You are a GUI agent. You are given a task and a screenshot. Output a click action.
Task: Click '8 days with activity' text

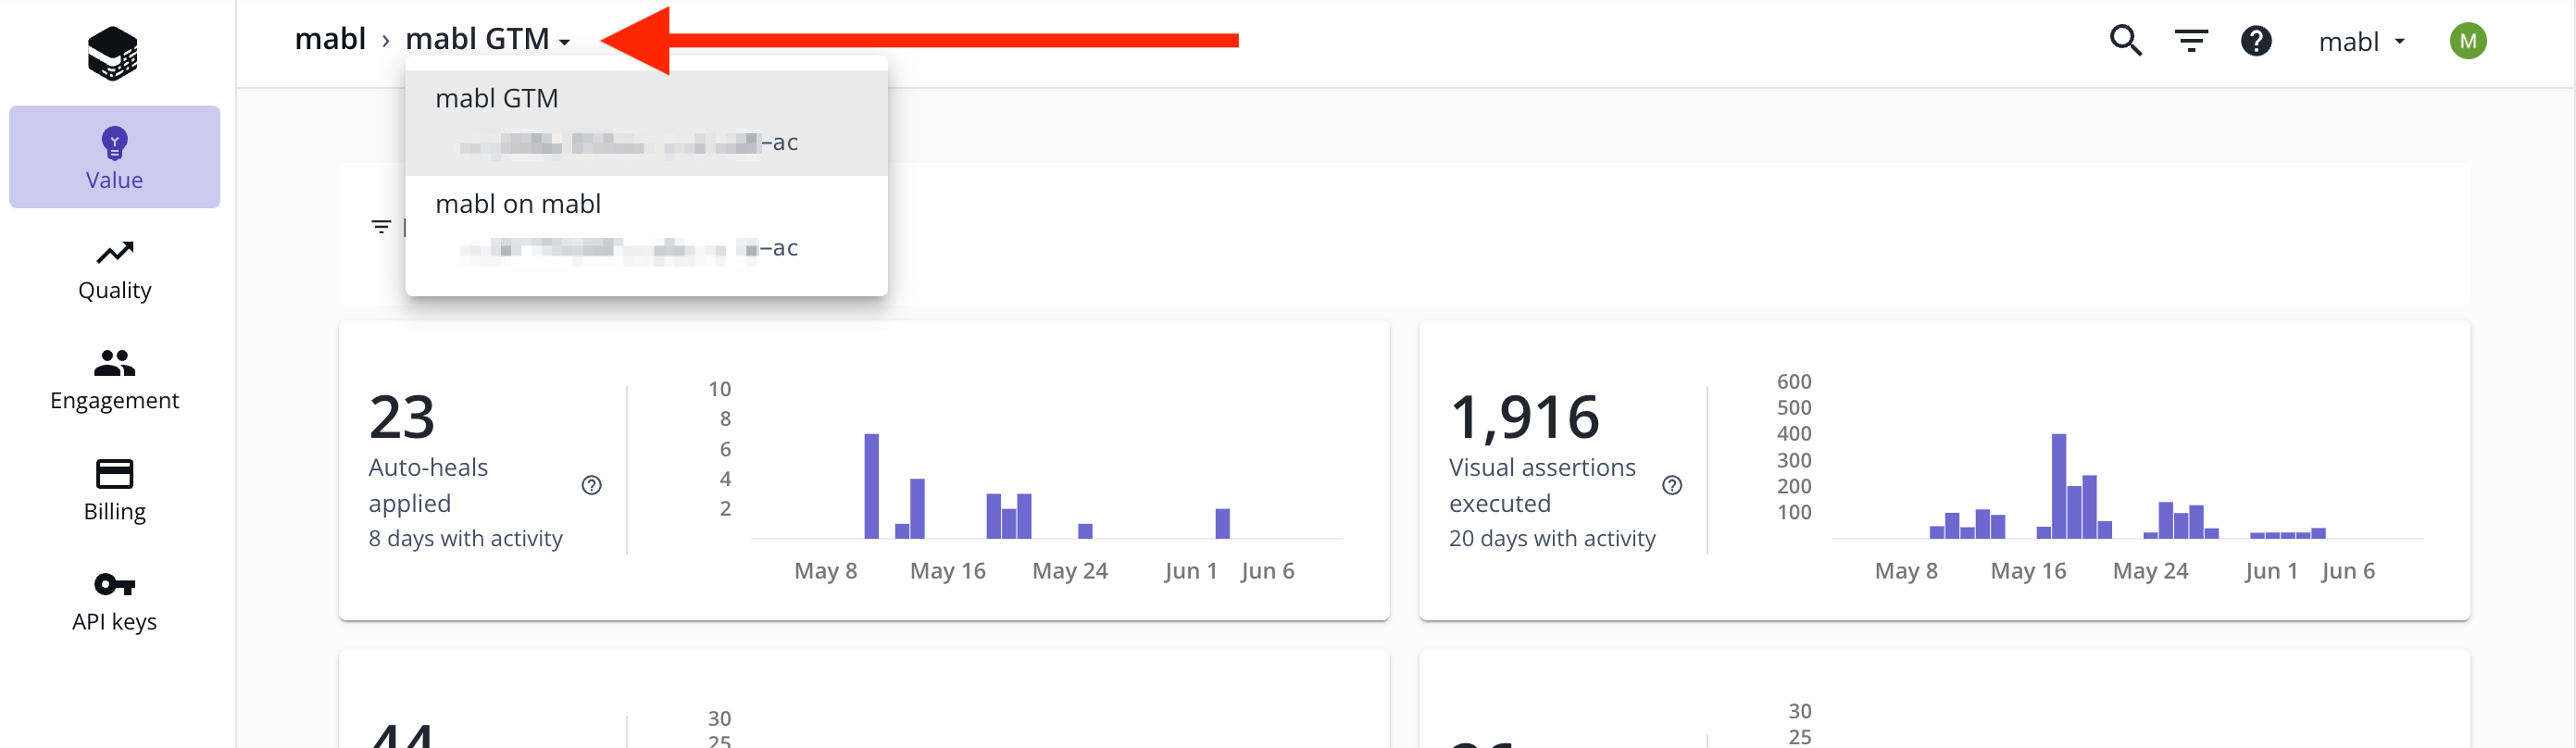point(466,538)
